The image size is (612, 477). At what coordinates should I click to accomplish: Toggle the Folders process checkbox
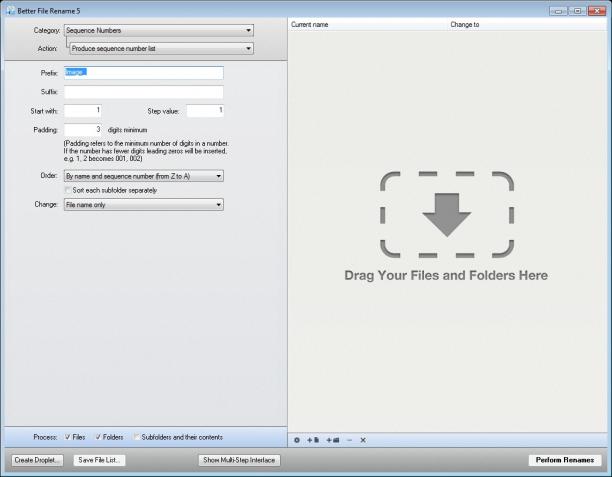tap(98, 437)
